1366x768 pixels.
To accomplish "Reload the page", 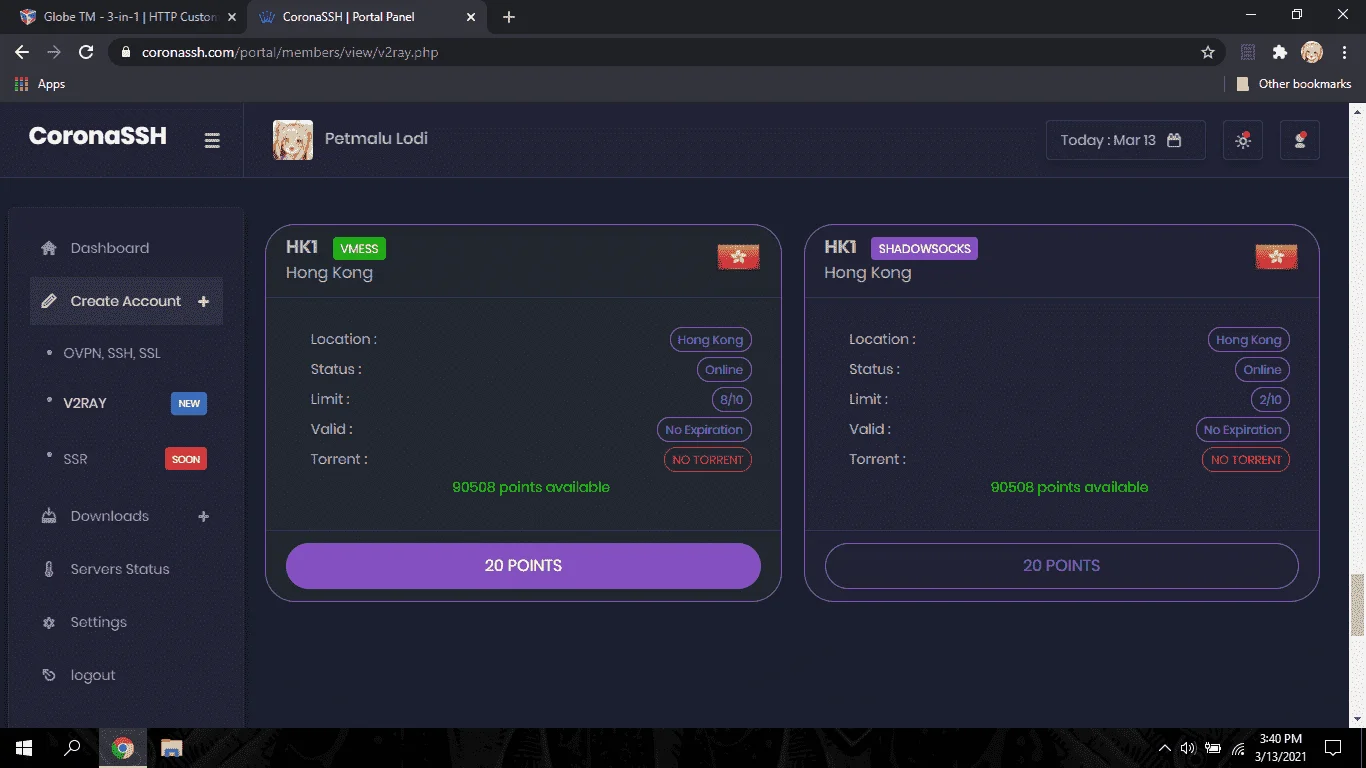I will click(x=86, y=52).
